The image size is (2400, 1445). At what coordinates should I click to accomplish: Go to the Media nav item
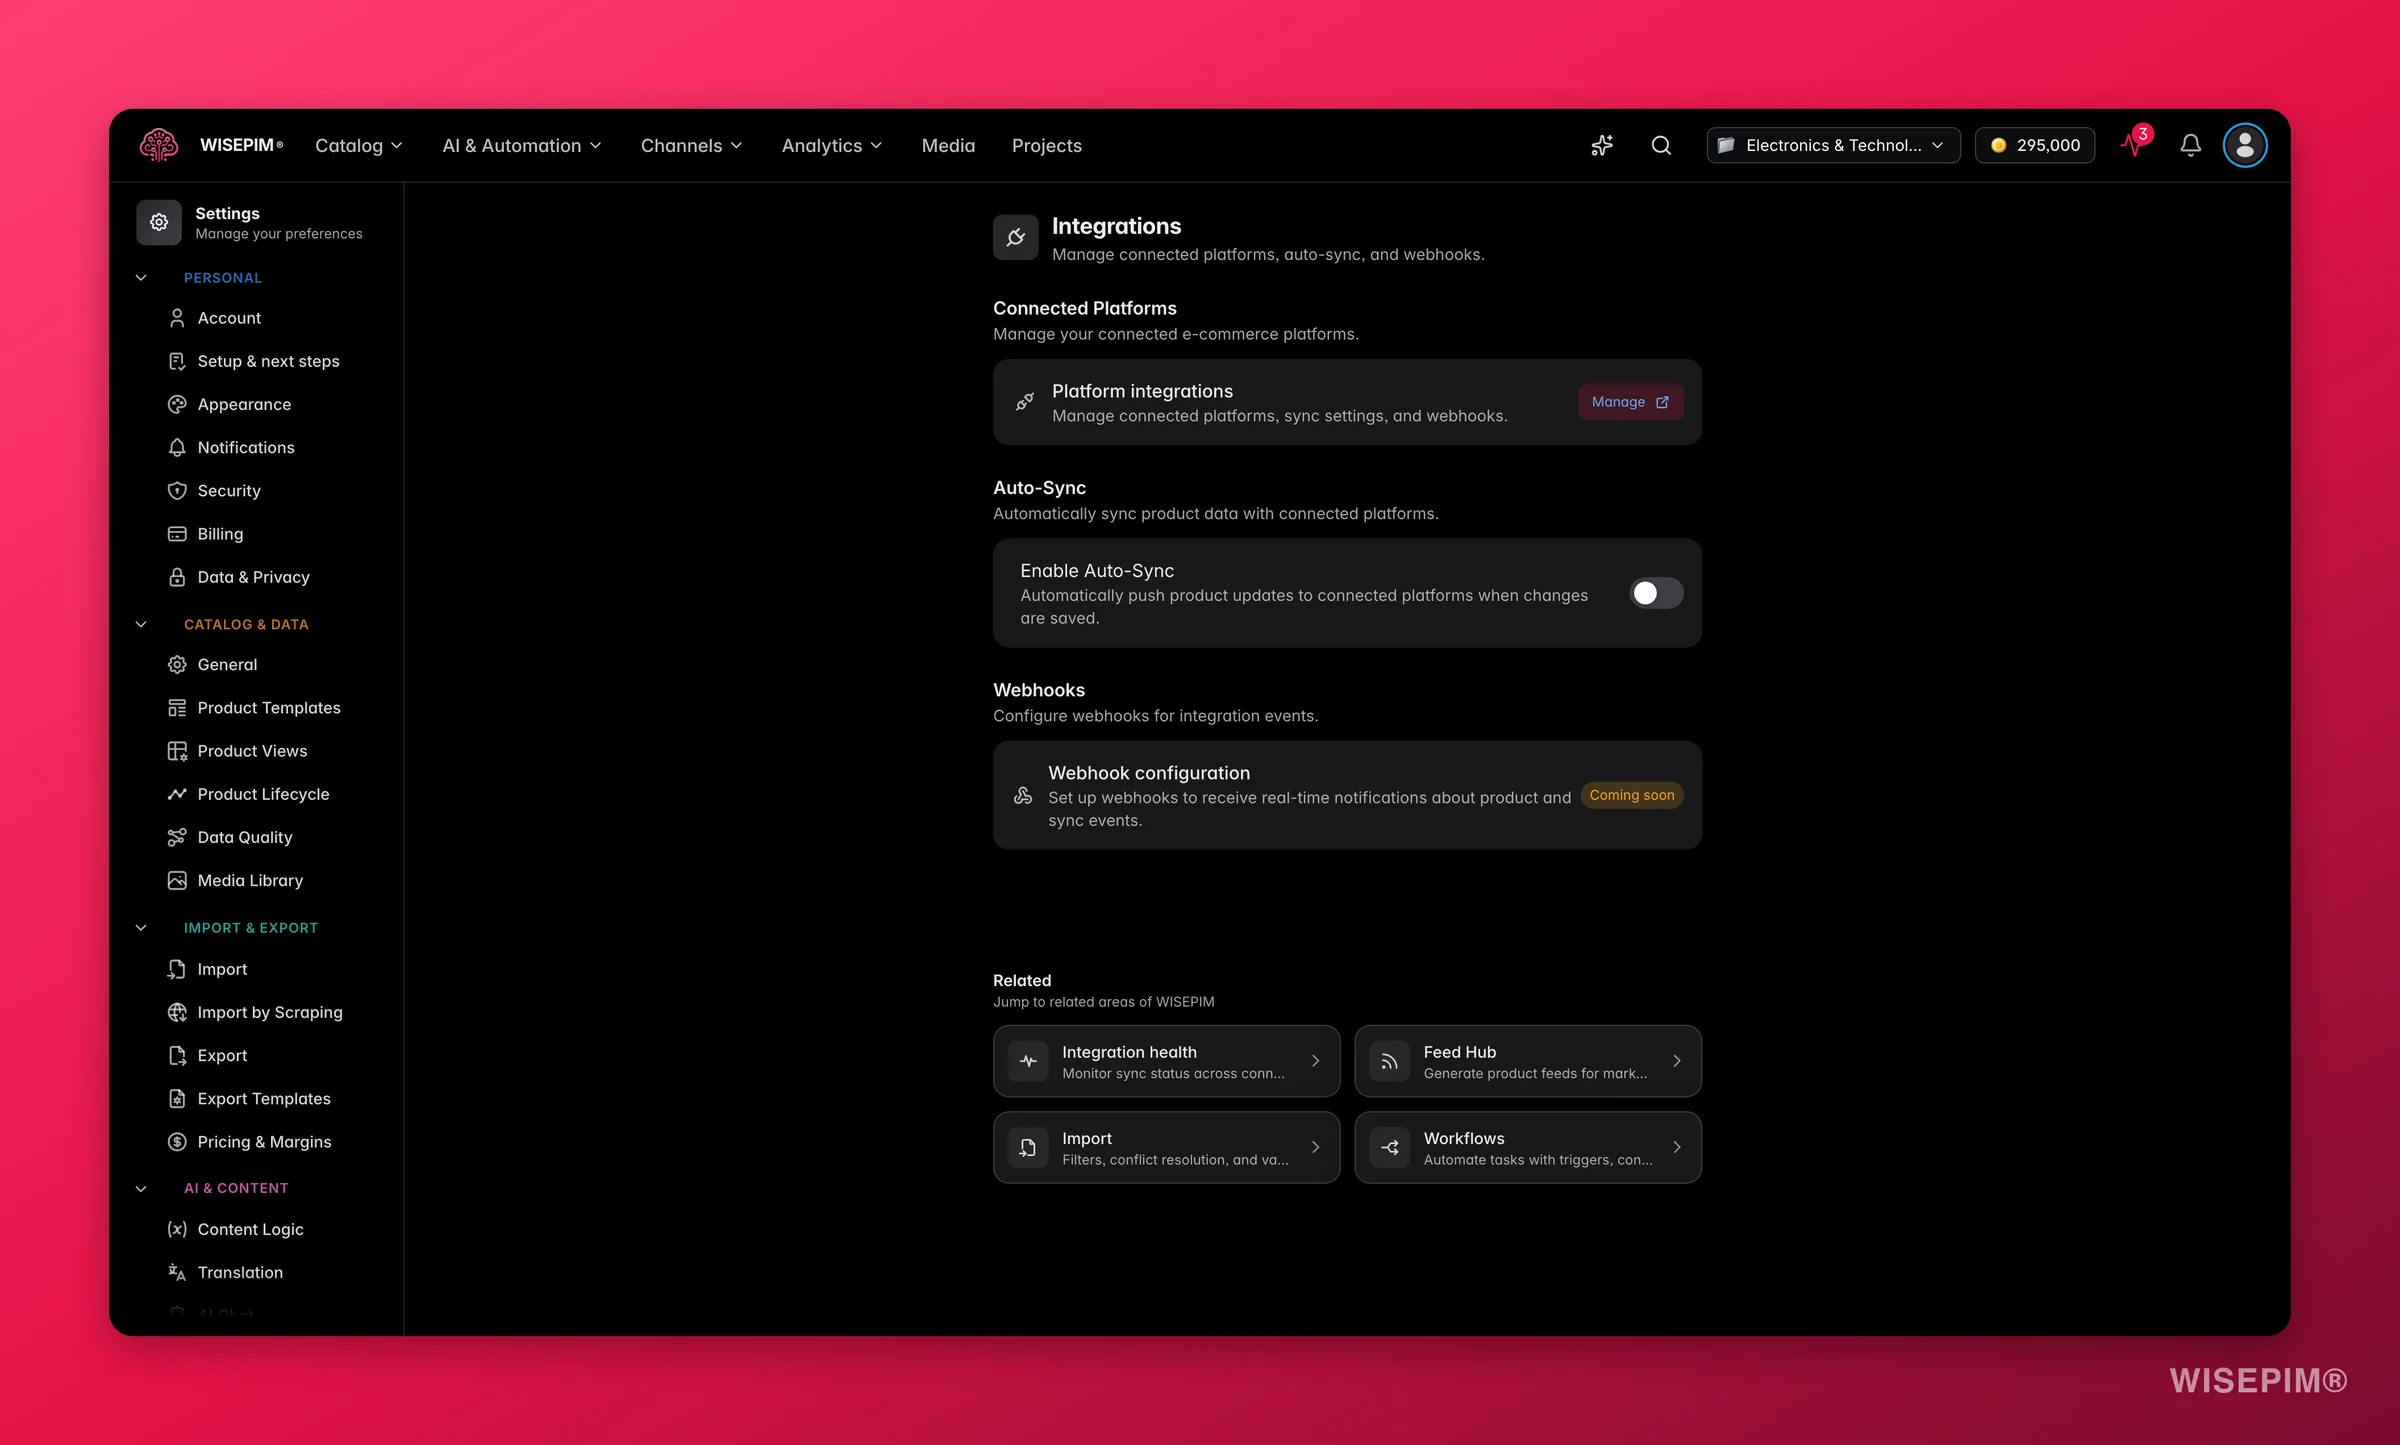(x=948, y=145)
